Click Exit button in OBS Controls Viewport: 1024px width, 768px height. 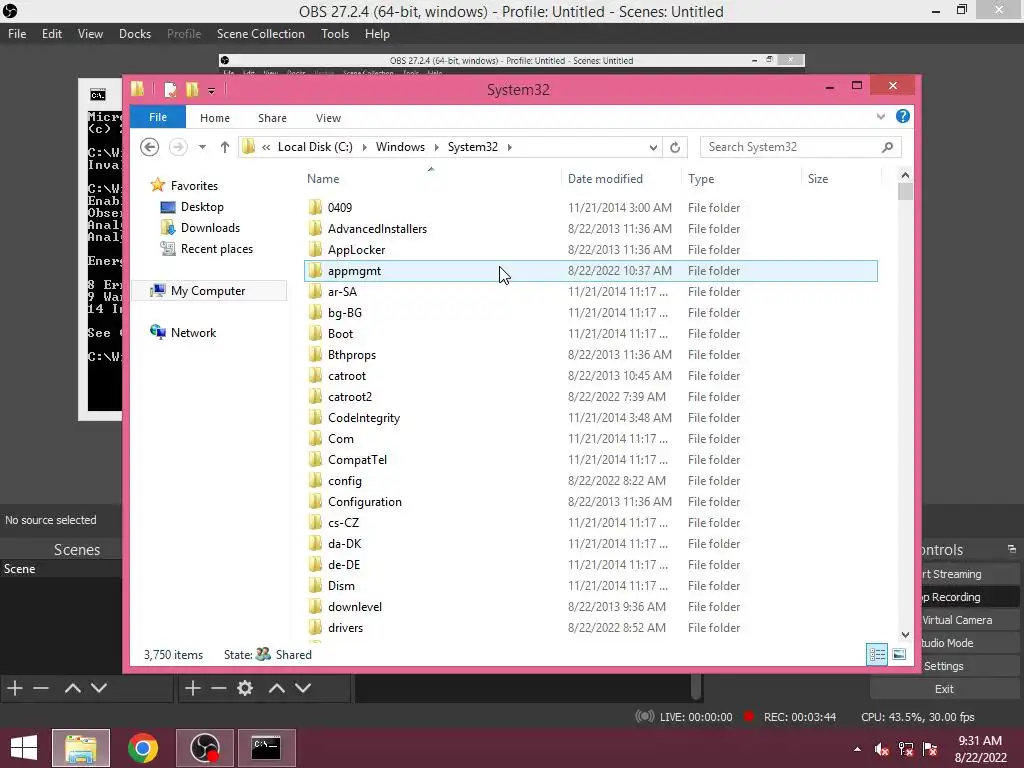944,689
